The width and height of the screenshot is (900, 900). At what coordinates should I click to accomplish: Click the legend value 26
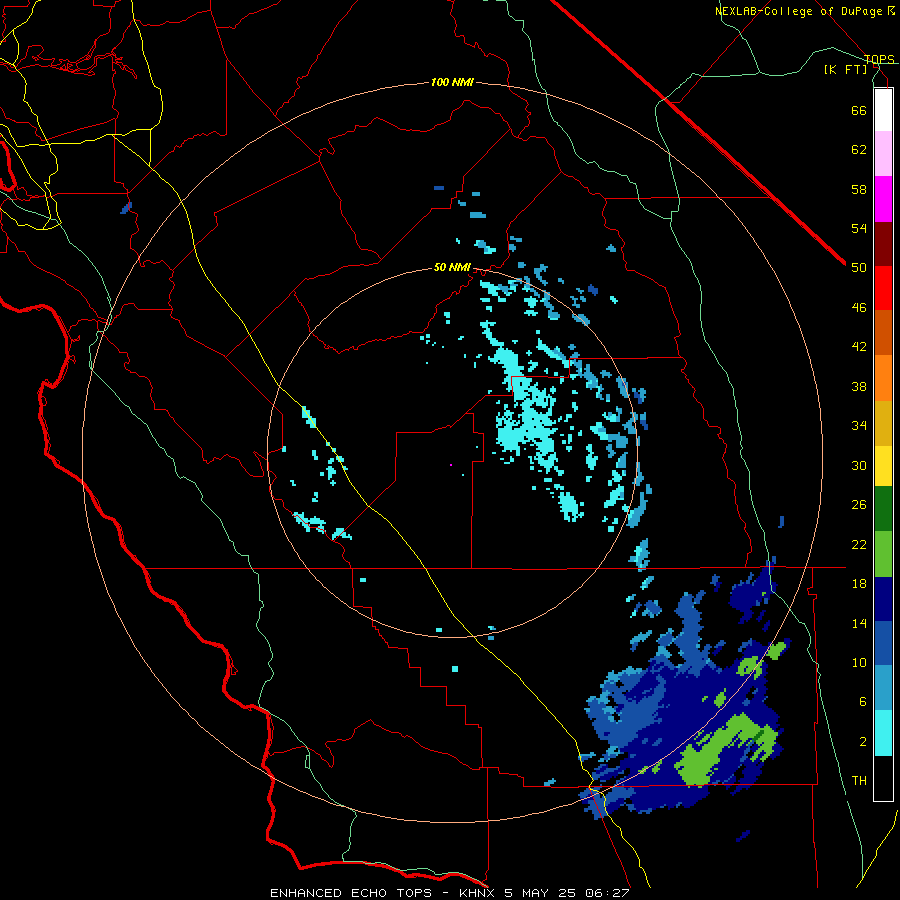point(859,505)
